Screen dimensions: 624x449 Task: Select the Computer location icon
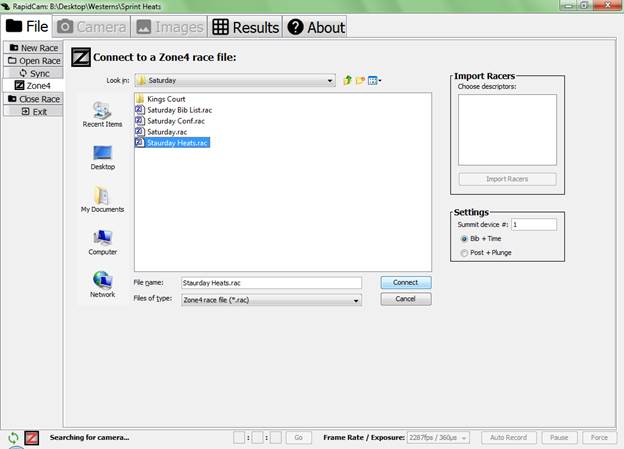(x=102, y=241)
